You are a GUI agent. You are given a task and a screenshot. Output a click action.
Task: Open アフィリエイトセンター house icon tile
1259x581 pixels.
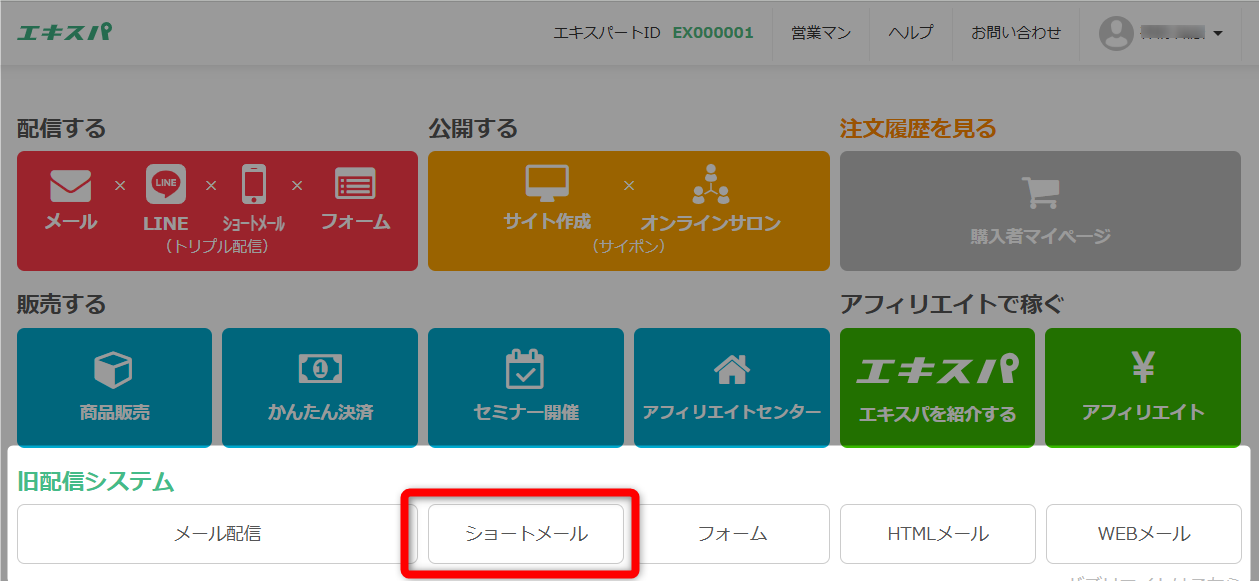pos(732,388)
